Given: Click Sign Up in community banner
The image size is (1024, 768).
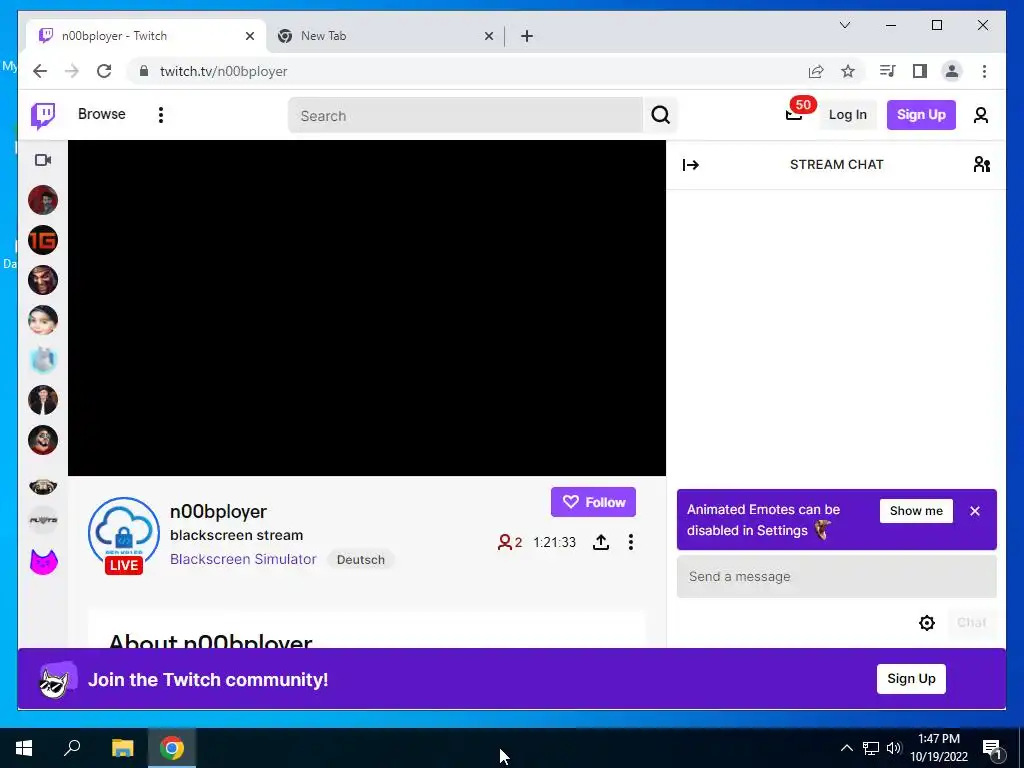Looking at the screenshot, I should 910,679.
